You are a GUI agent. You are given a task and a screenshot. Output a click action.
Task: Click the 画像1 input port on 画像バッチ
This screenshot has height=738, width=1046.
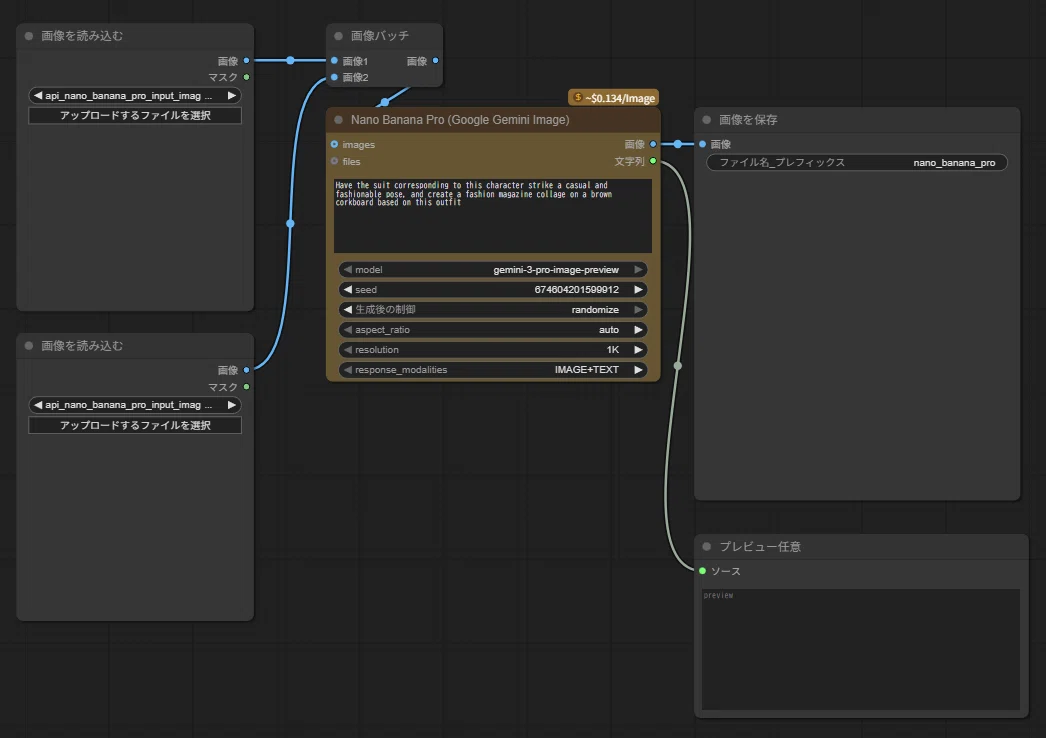point(334,61)
